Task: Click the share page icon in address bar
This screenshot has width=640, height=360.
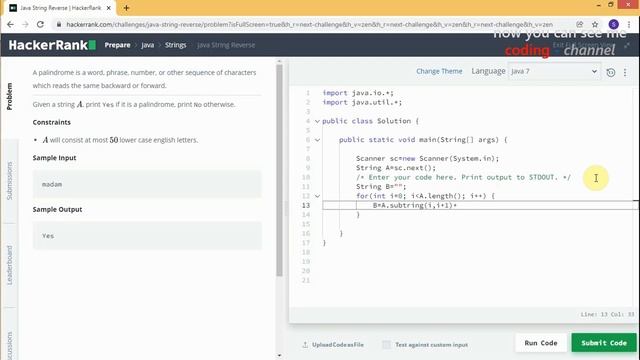Action: pyautogui.click(x=580, y=24)
